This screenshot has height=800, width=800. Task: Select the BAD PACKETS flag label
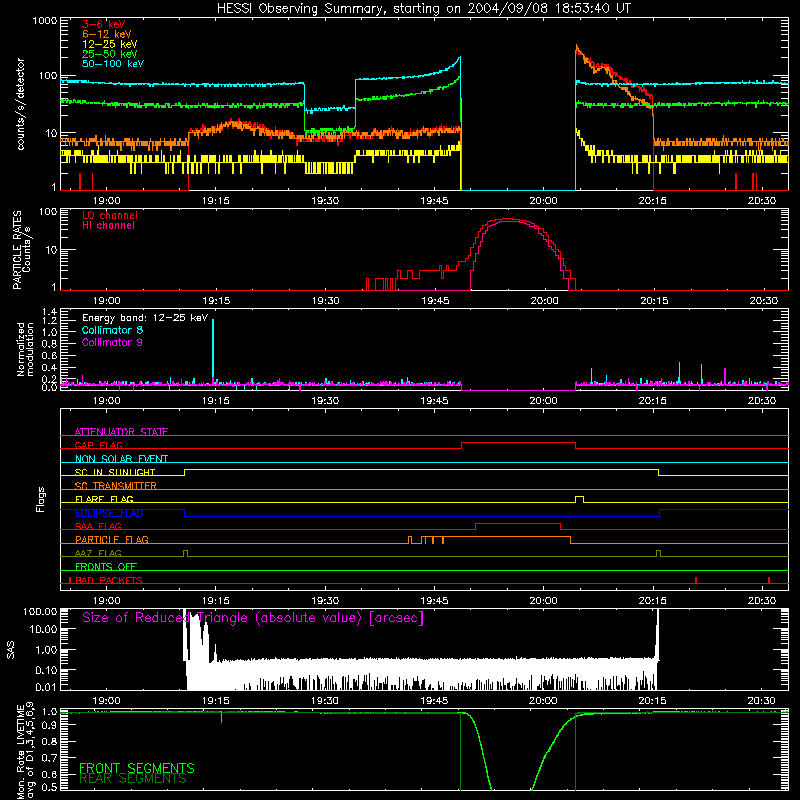point(108,580)
